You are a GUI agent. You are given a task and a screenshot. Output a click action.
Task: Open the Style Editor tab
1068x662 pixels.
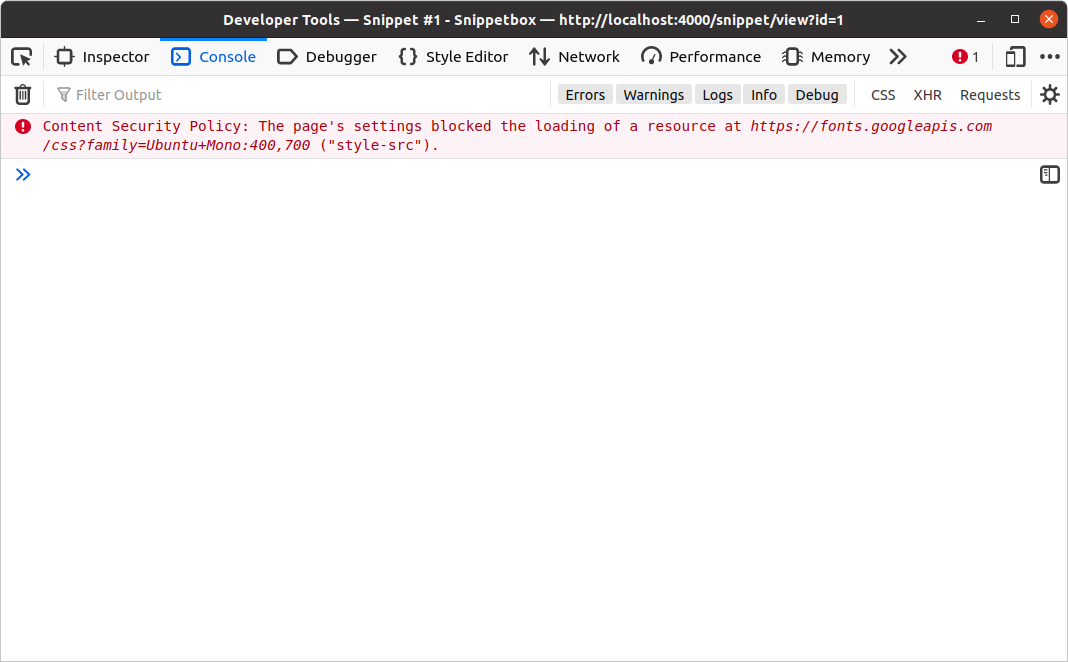click(x=453, y=57)
